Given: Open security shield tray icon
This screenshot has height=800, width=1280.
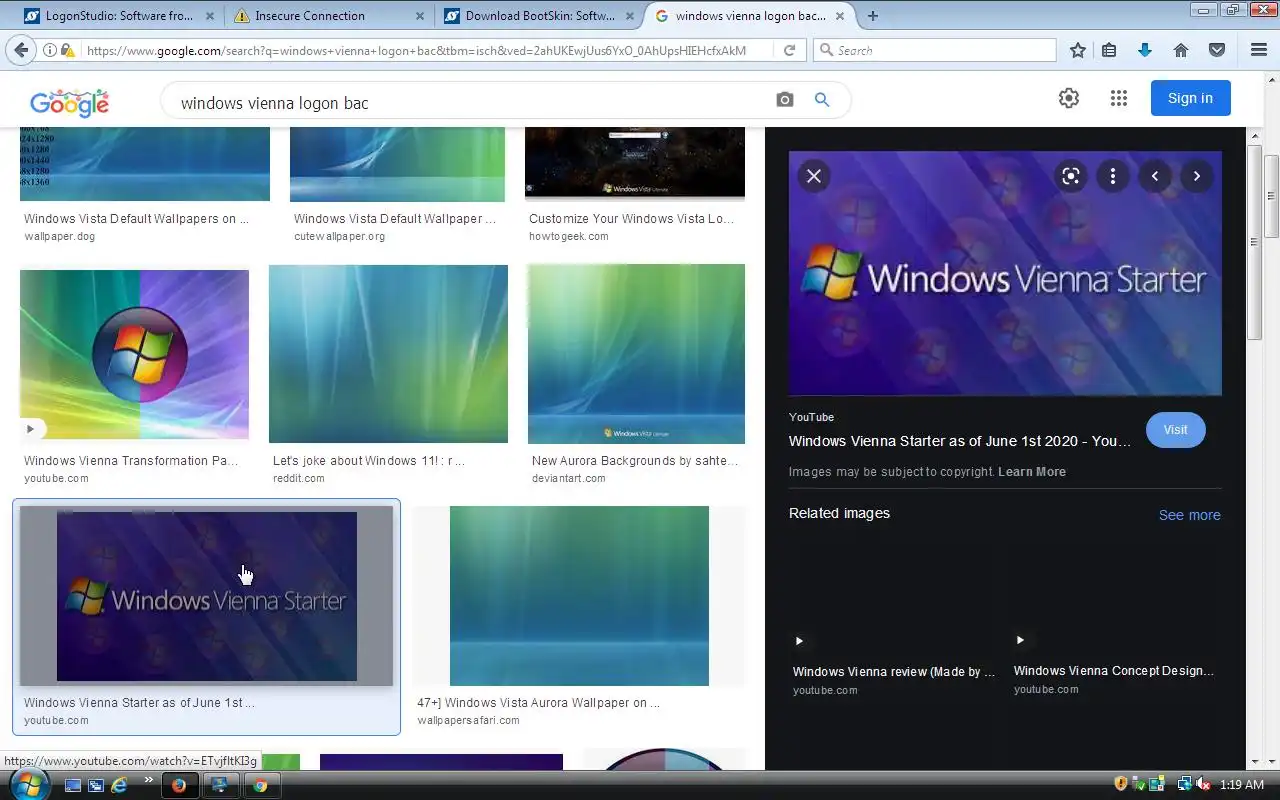Looking at the screenshot, I should (x=1121, y=785).
